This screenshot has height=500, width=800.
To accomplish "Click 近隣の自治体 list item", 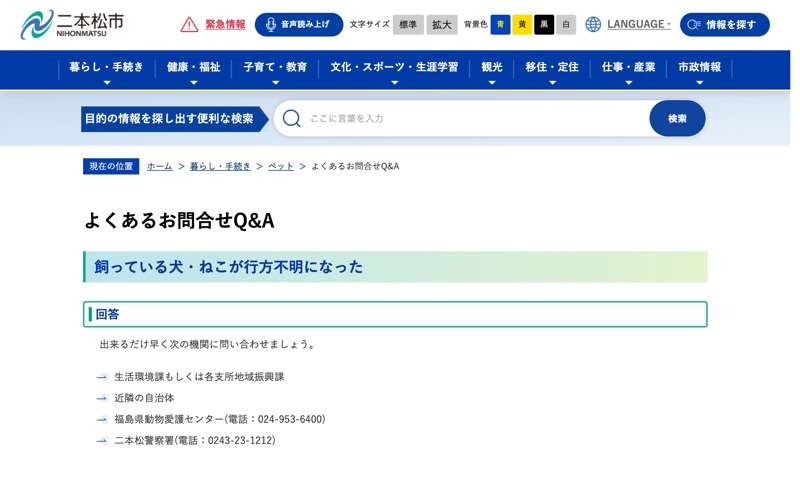I will [144, 398].
